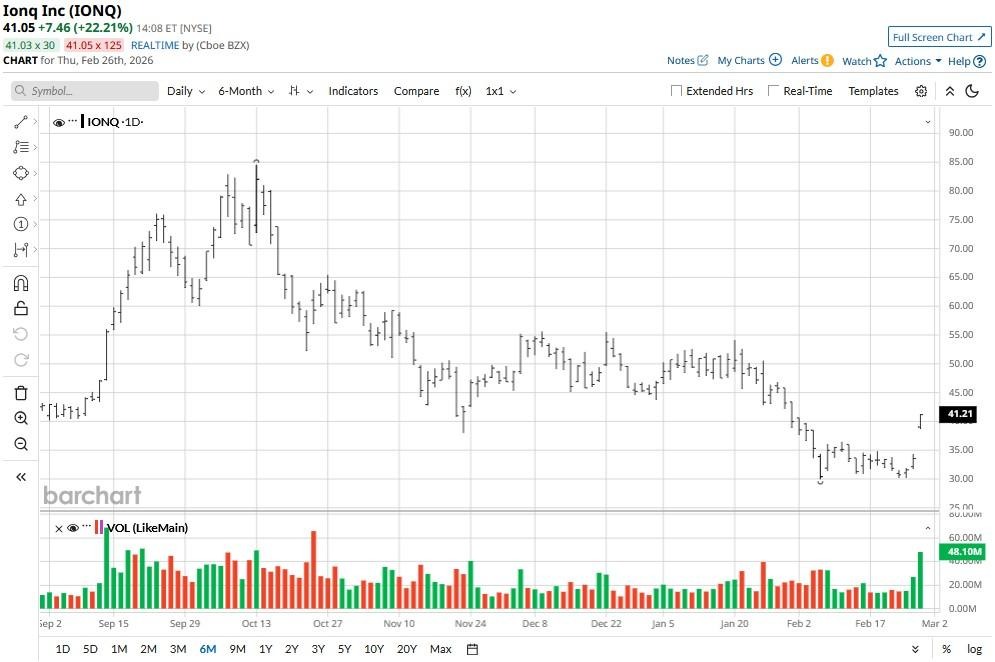
Task: Select the 3M range
Action: click(178, 649)
